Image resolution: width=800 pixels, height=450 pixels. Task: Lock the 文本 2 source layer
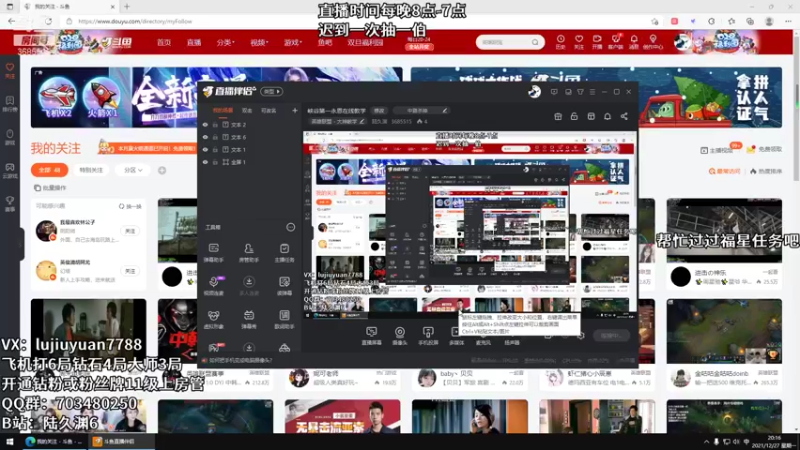click(215, 124)
